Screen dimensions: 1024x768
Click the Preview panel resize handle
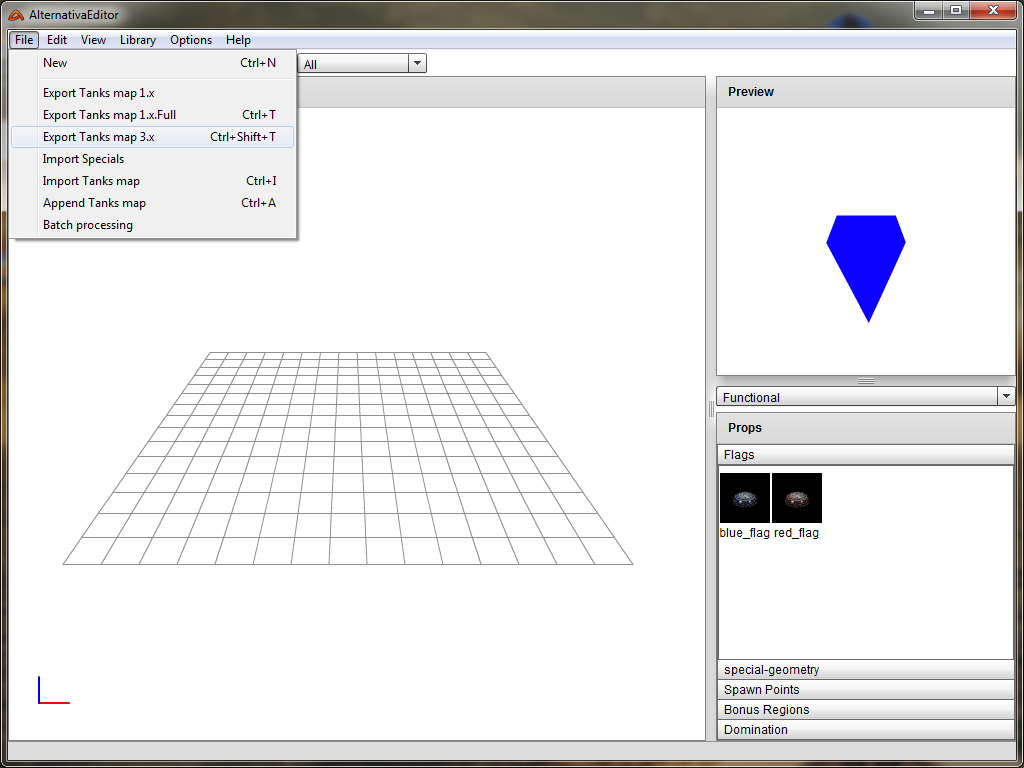(866, 381)
